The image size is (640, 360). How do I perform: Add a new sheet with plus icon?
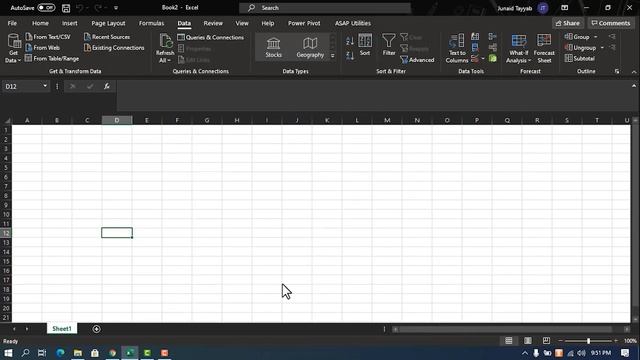96,329
